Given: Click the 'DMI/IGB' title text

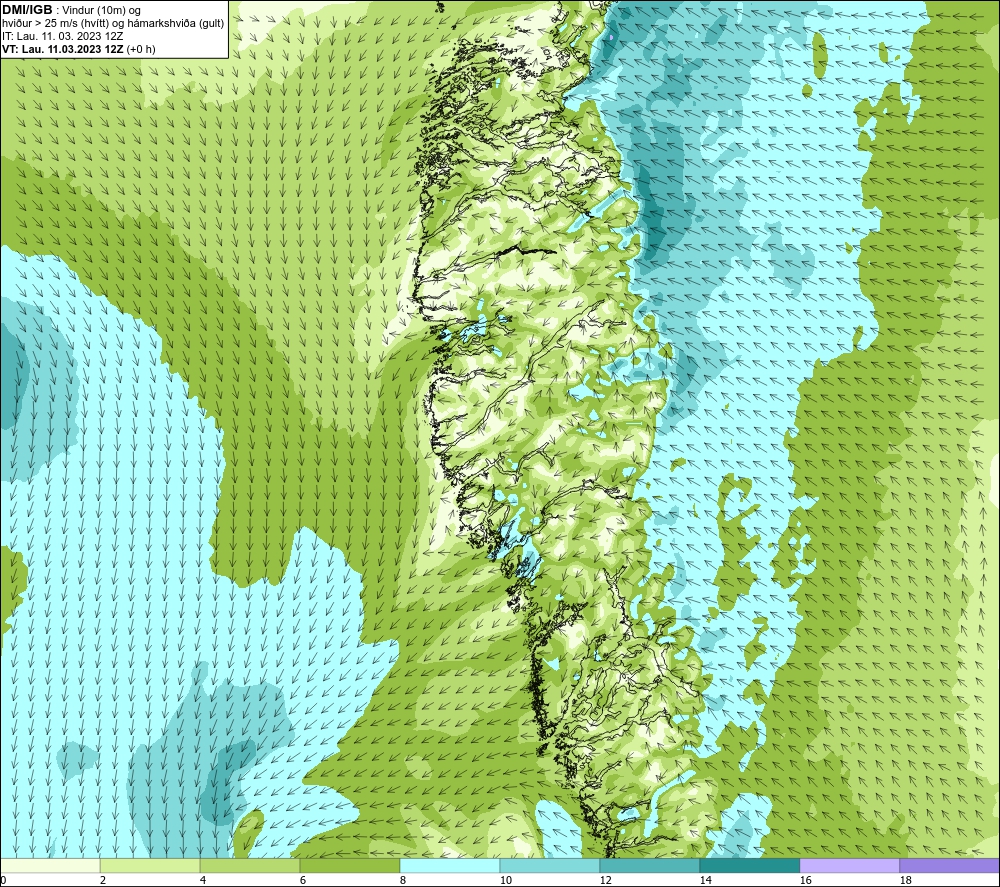Looking at the screenshot, I should pos(27,10).
